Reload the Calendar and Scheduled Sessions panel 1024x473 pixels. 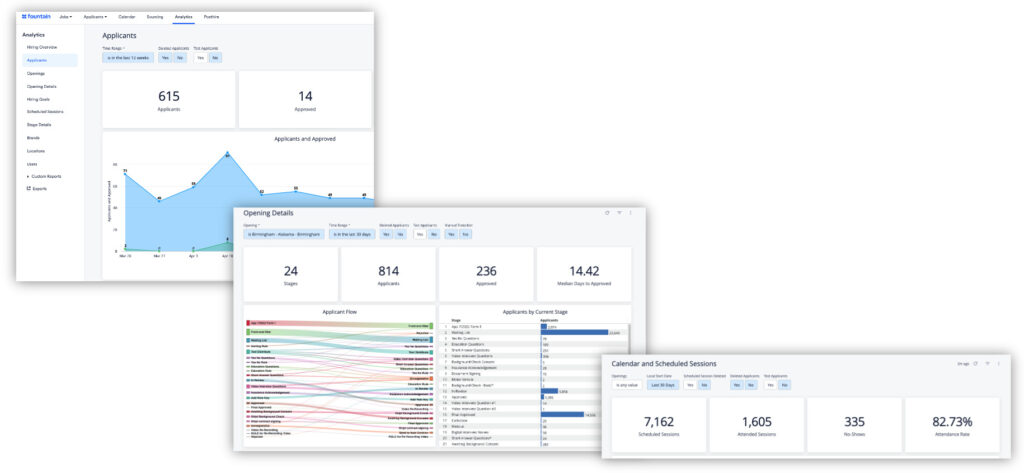[975, 363]
